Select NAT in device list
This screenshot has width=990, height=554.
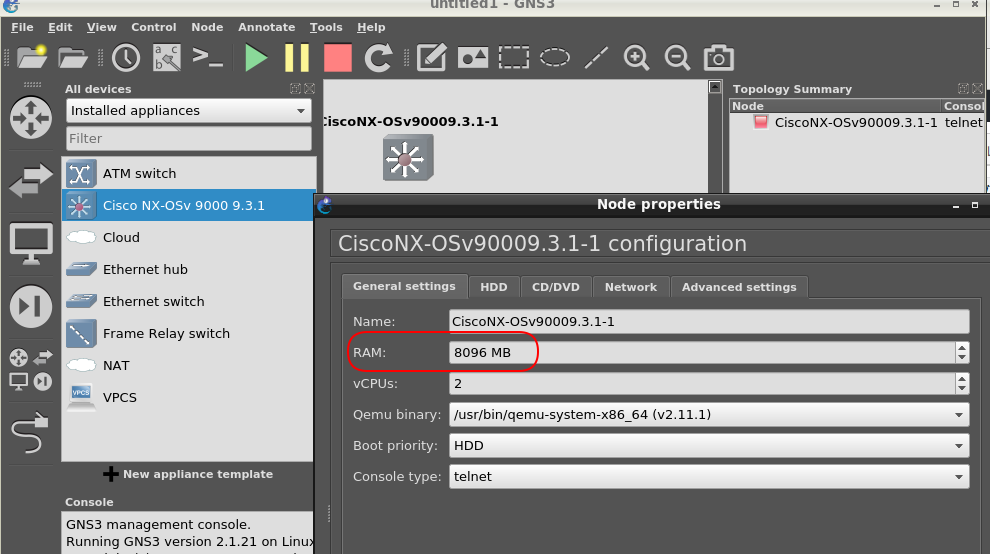(x=188, y=365)
